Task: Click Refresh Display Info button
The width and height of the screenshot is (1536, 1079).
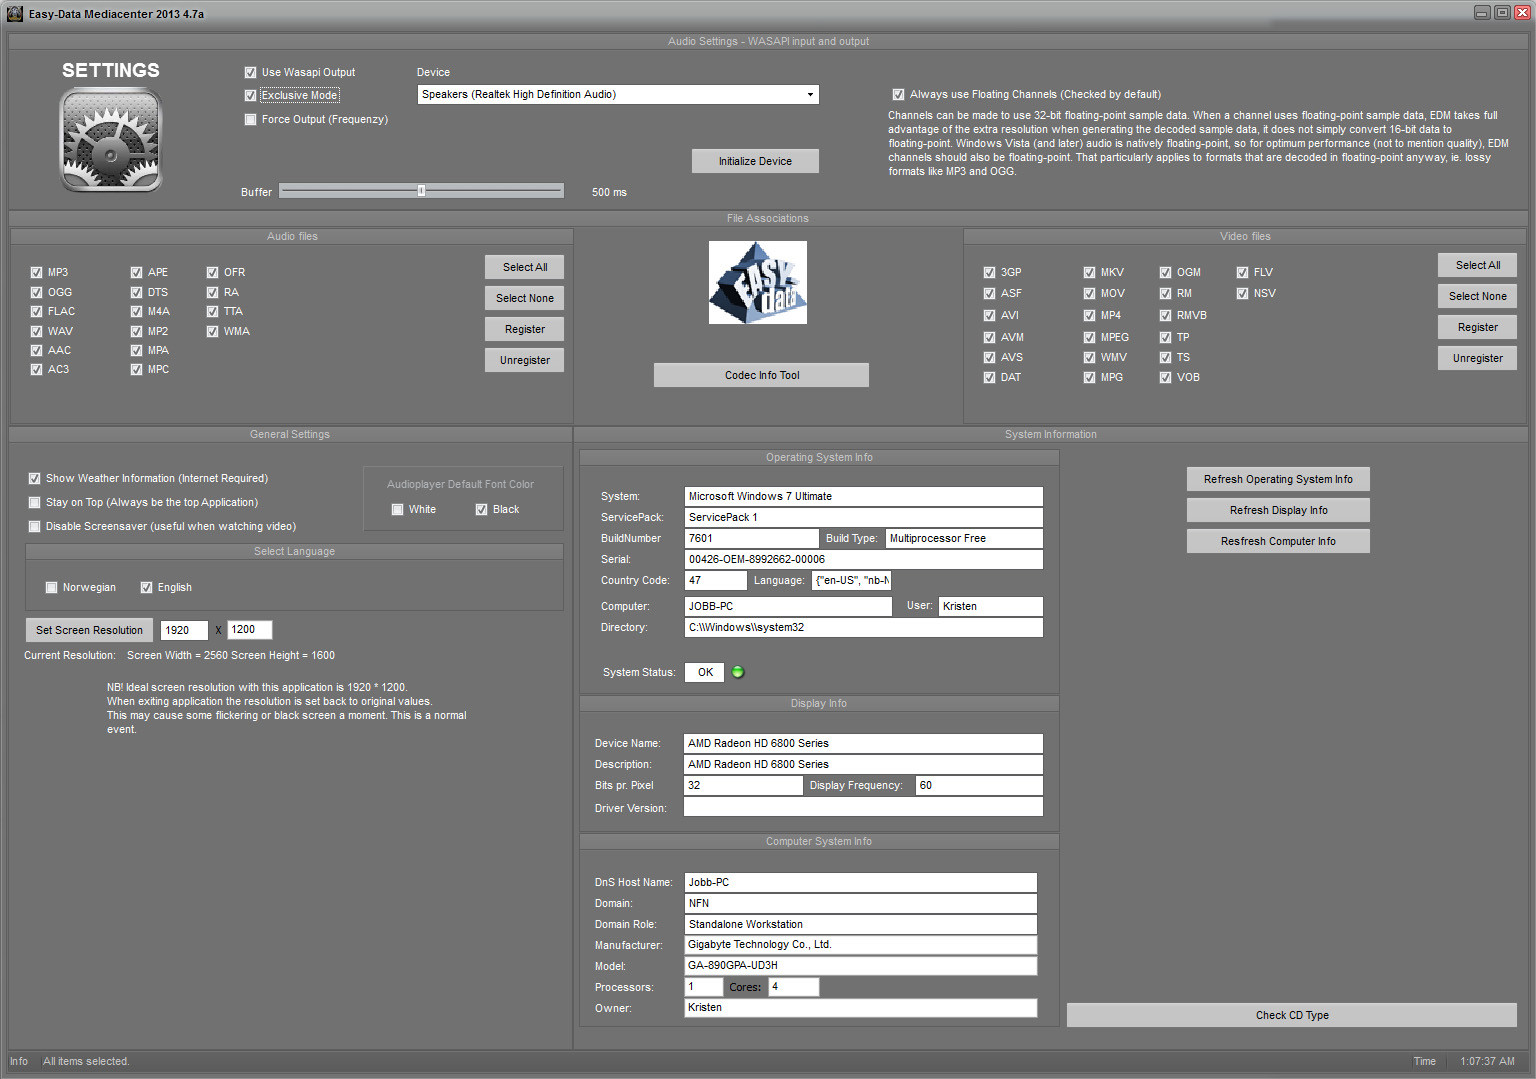Action: coord(1278,510)
